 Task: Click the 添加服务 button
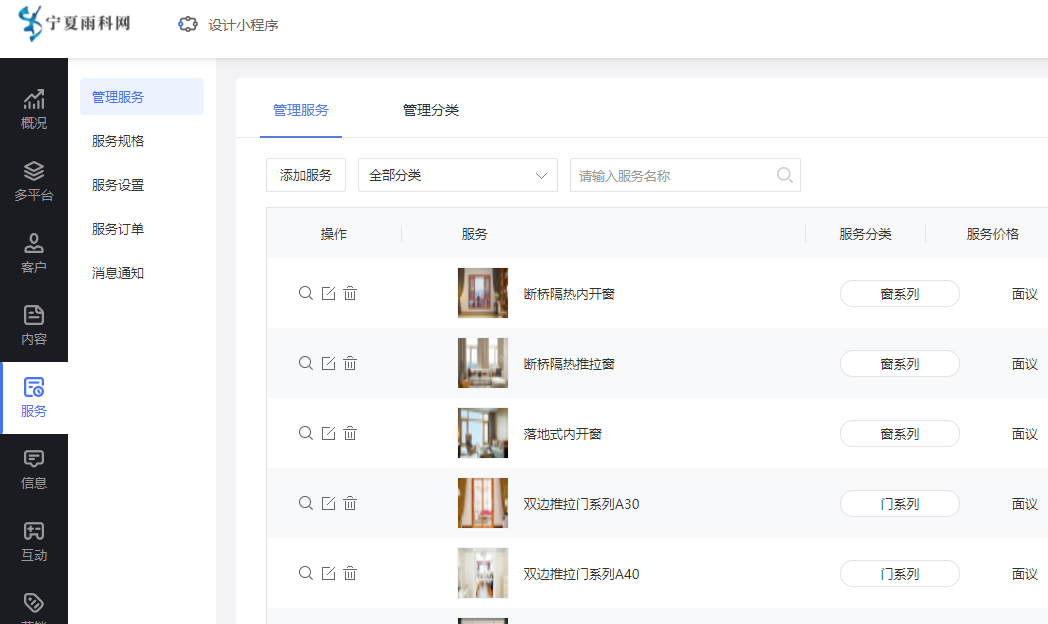click(x=305, y=175)
